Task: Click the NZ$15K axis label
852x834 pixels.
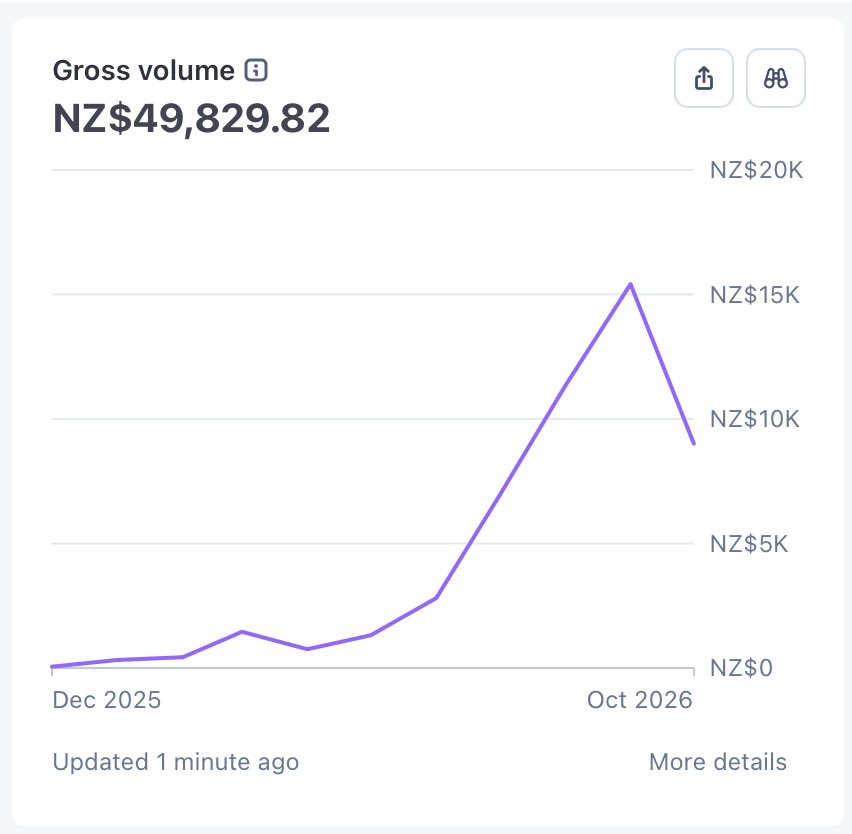Action: pyautogui.click(x=755, y=295)
